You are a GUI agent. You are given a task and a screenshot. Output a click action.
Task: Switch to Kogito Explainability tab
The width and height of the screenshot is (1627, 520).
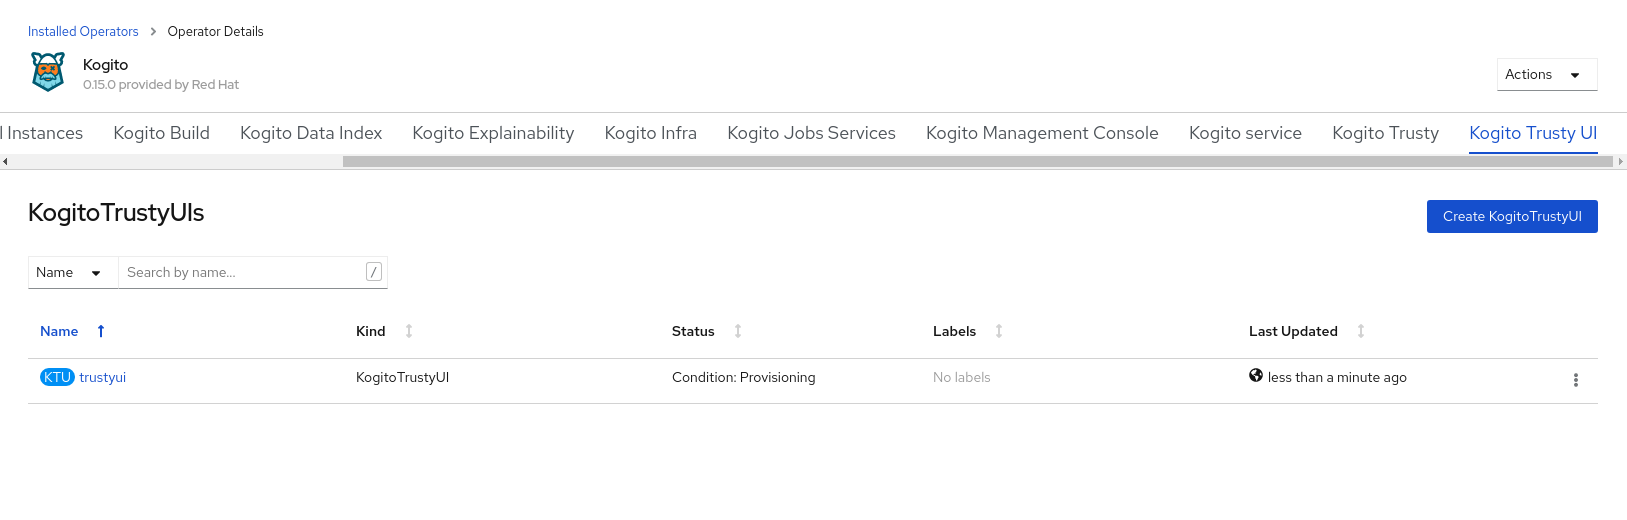point(493,133)
